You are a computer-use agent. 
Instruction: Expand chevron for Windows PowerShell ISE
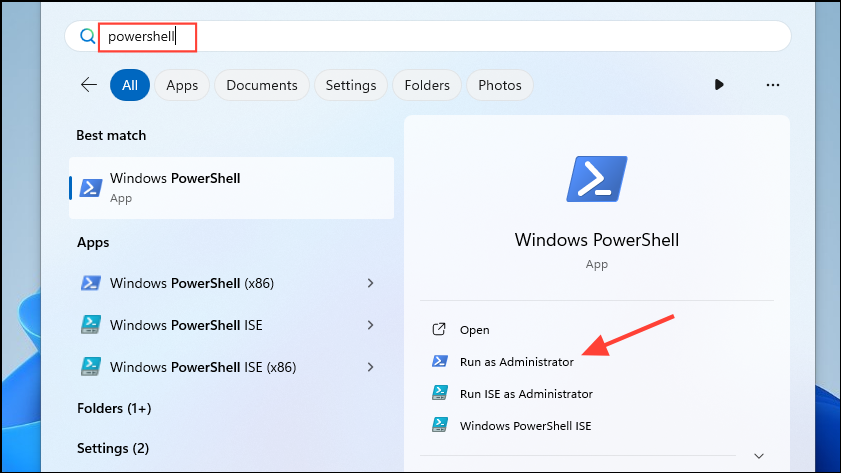[370, 324]
